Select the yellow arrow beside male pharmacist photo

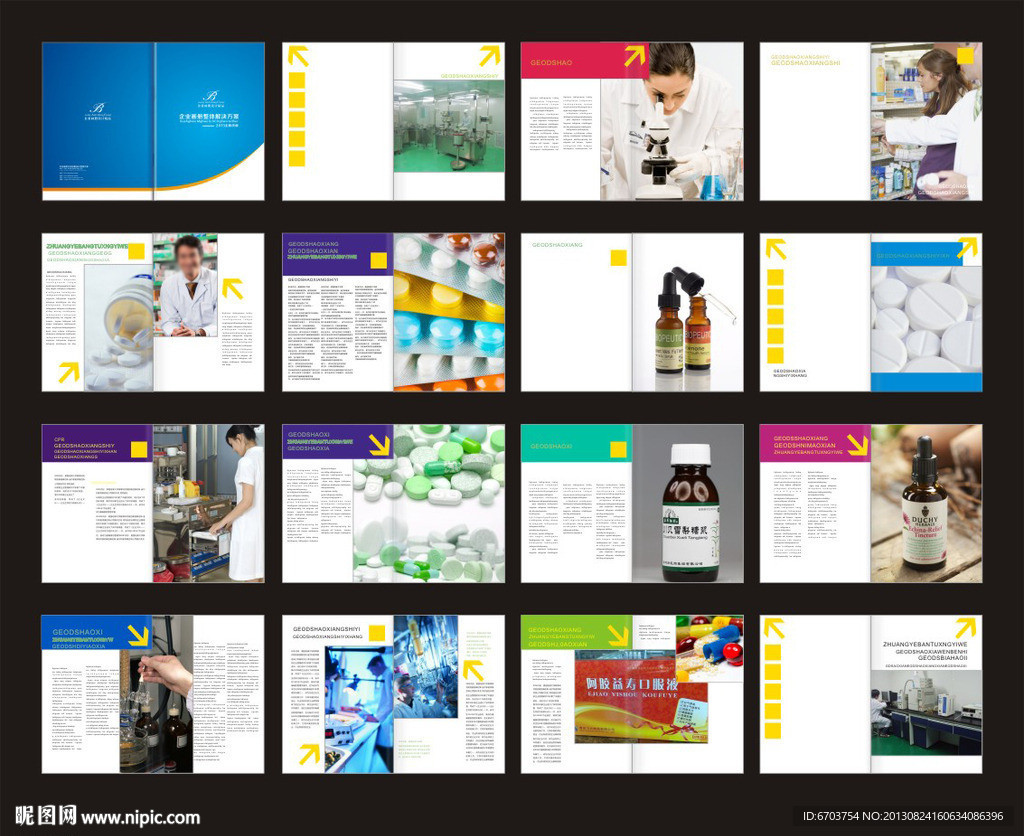(x=232, y=289)
